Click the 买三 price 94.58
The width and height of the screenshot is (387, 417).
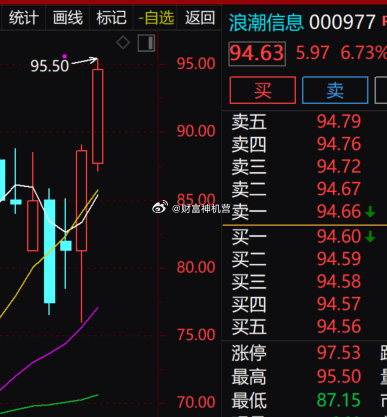339,281
